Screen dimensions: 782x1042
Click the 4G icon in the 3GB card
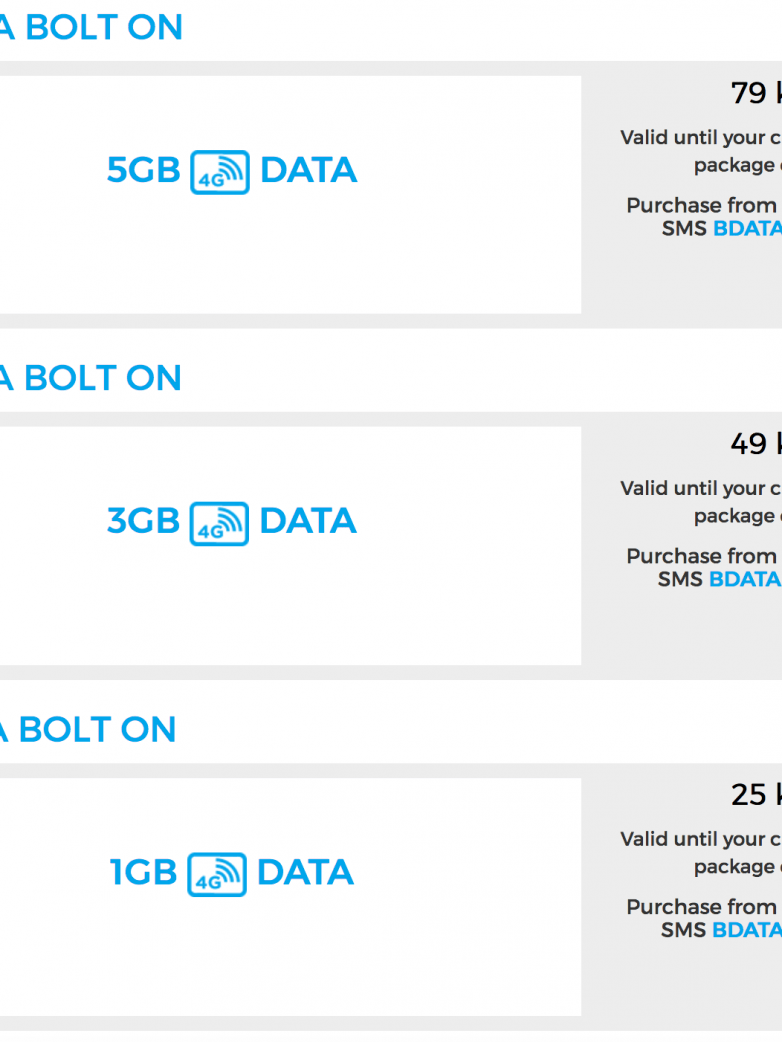coord(219,523)
